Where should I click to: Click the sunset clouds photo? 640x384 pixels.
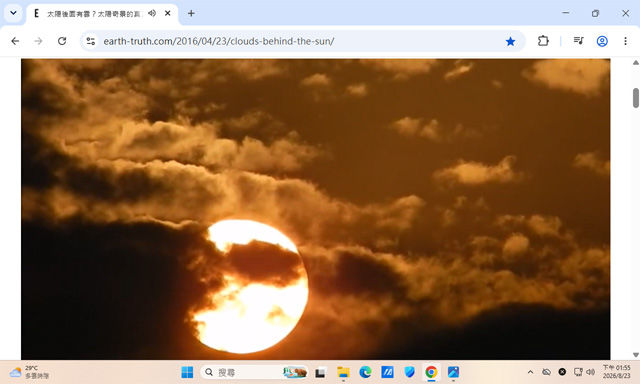tap(316, 209)
